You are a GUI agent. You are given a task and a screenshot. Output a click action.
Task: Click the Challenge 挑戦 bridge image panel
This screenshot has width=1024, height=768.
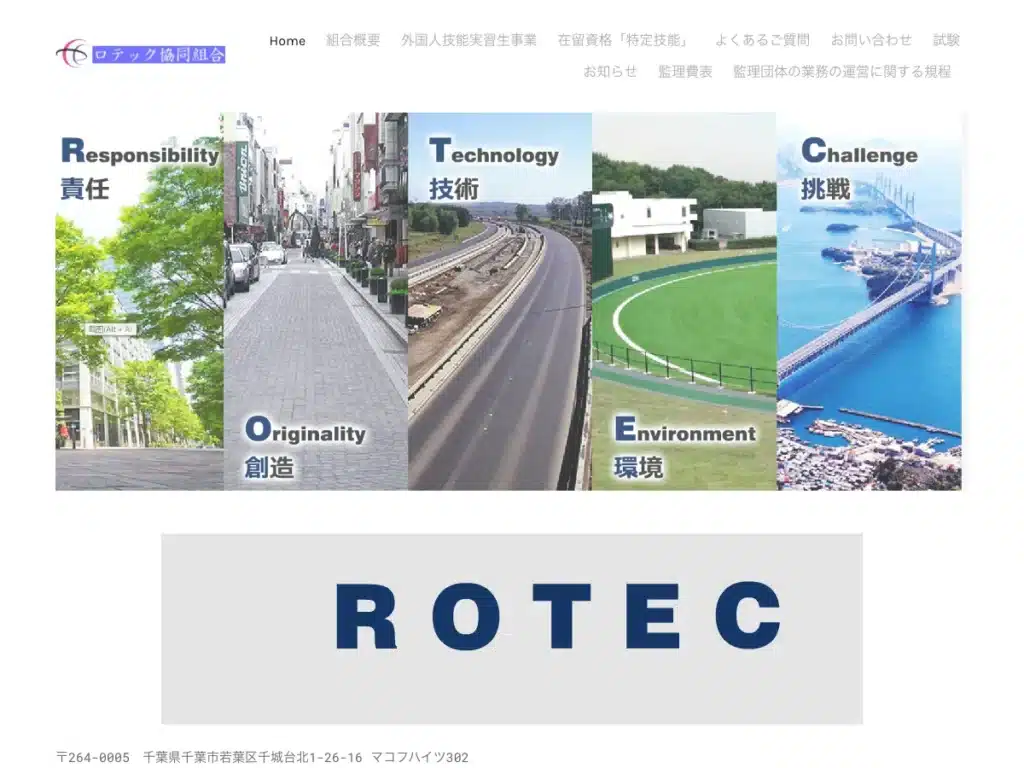(x=869, y=302)
